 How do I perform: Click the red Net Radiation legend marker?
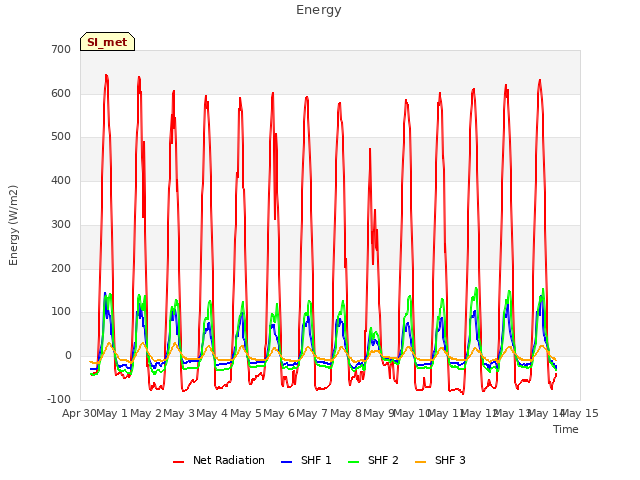point(178,462)
